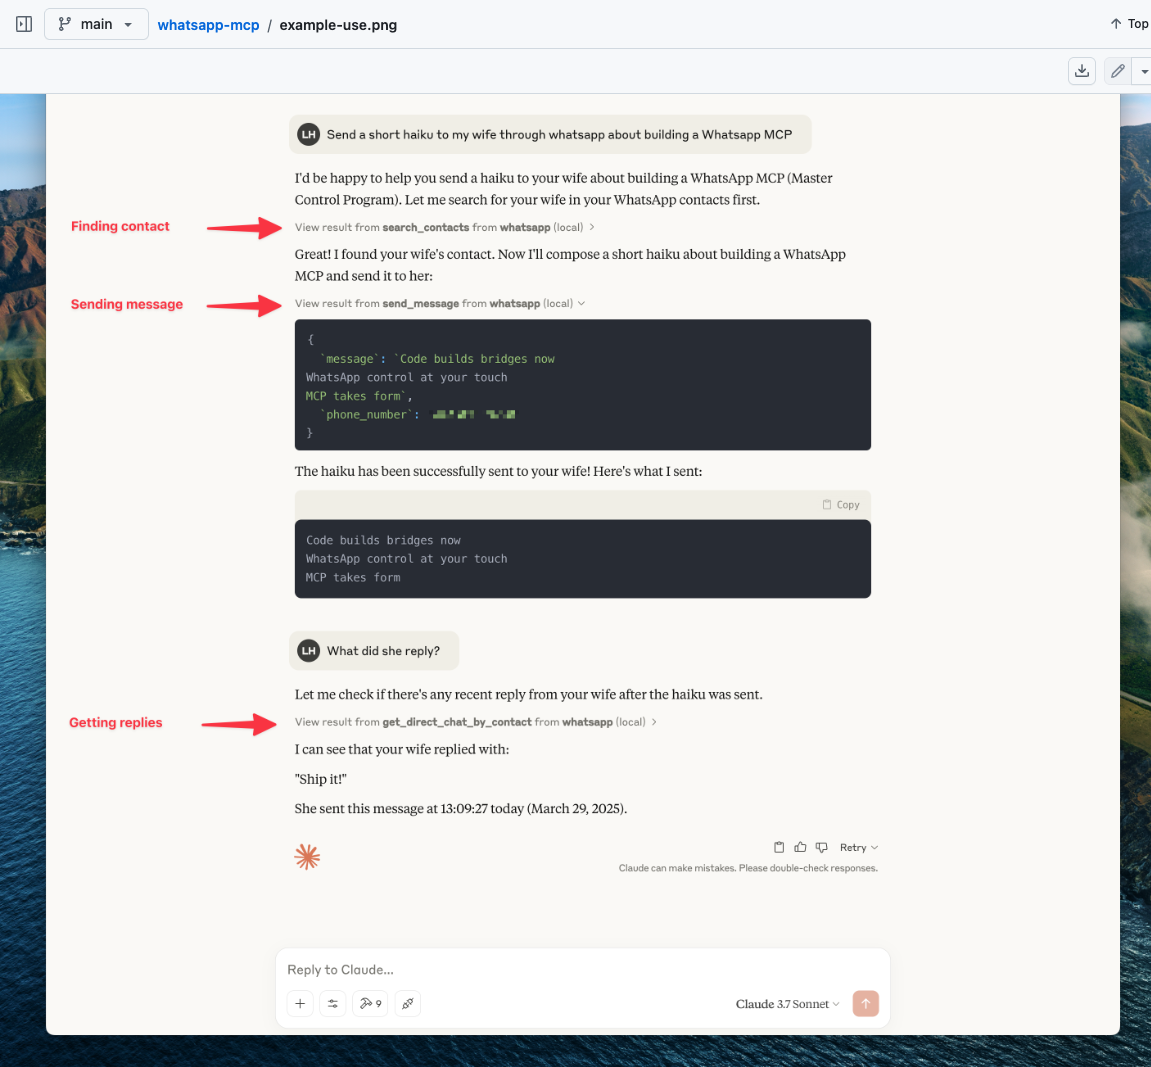The width and height of the screenshot is (1151, 1067).
Task: Click 'Claude can make mistakes' disclaimer text
Action: 748,868
